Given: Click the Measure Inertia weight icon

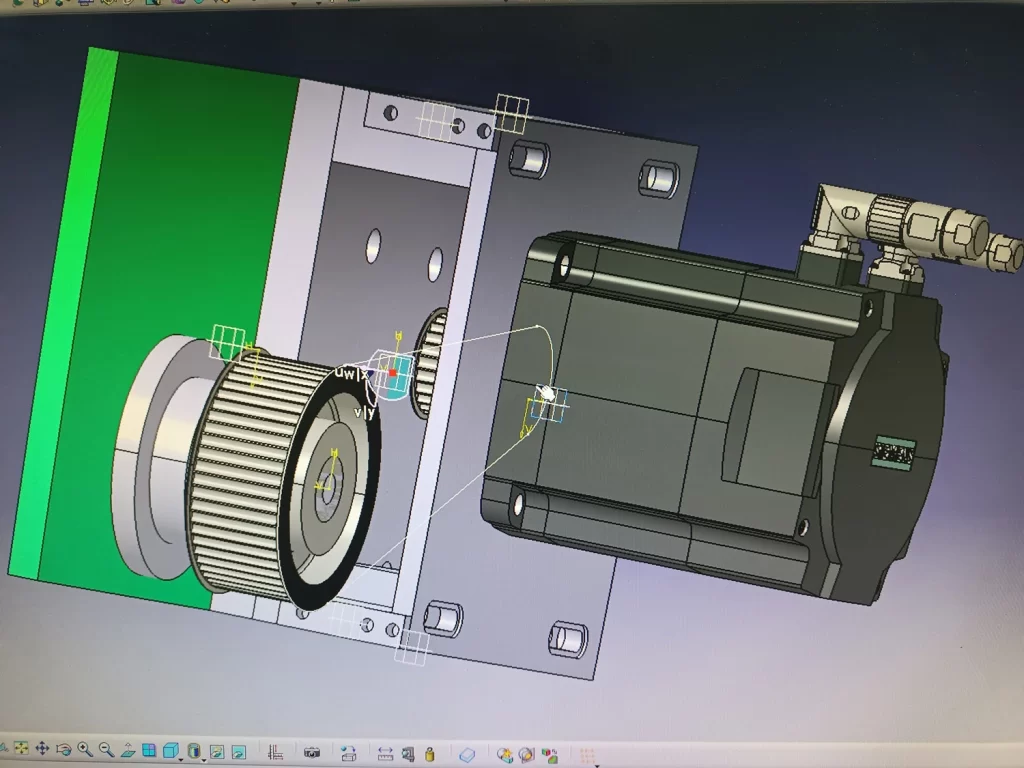Looking at the screenshot, I should click(429, 753).
